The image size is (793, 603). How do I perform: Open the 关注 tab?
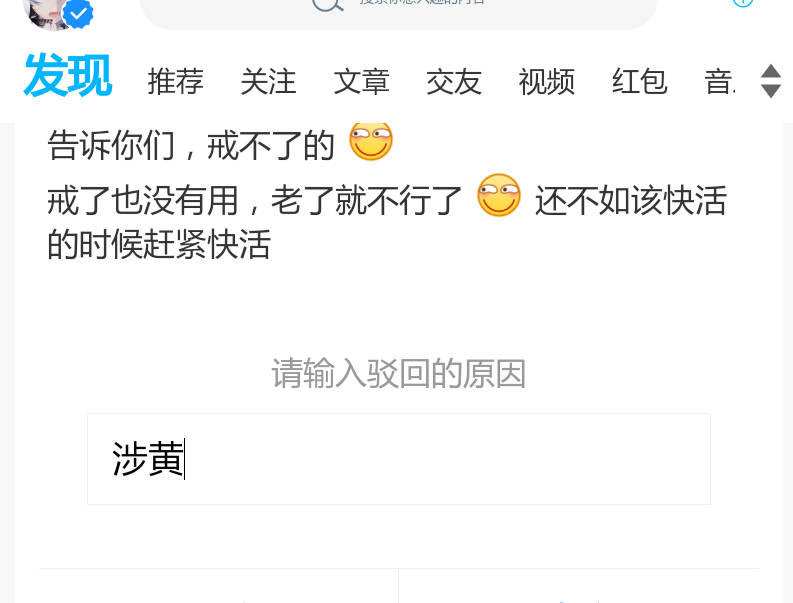268,81
